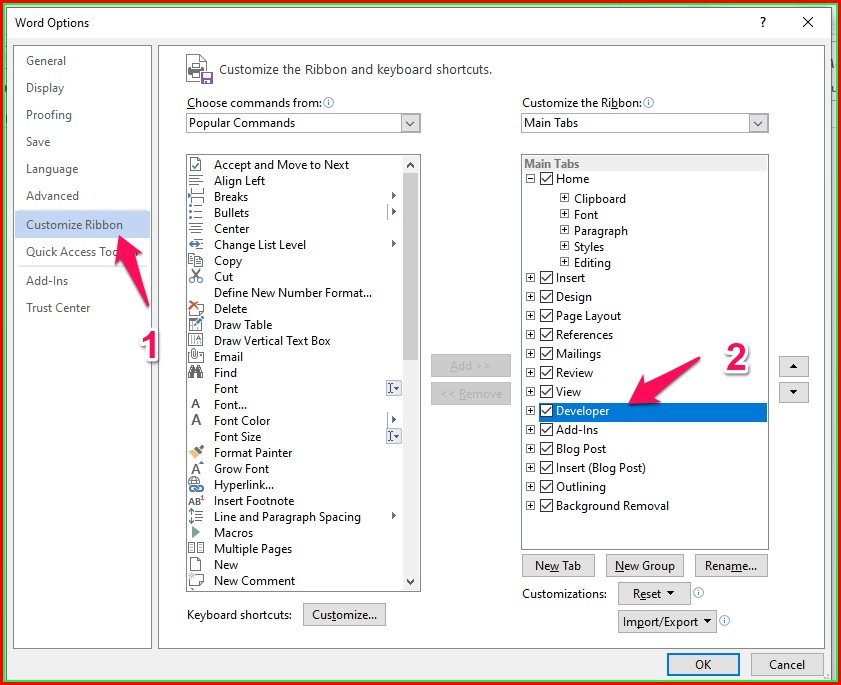Expand the Developer tab node

[530, 410]
